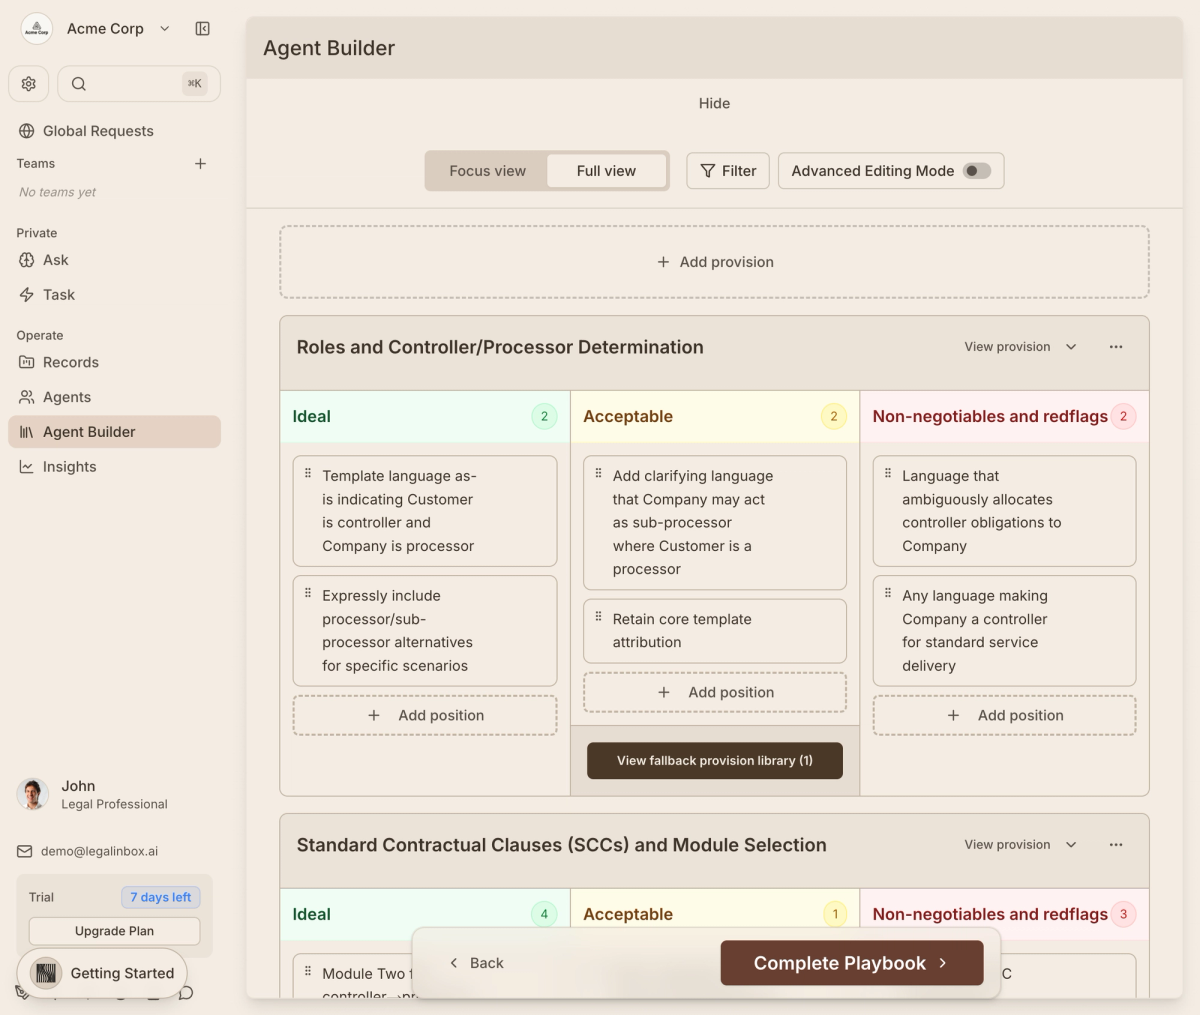Click the sidebar search field

[x=139, y=84]
